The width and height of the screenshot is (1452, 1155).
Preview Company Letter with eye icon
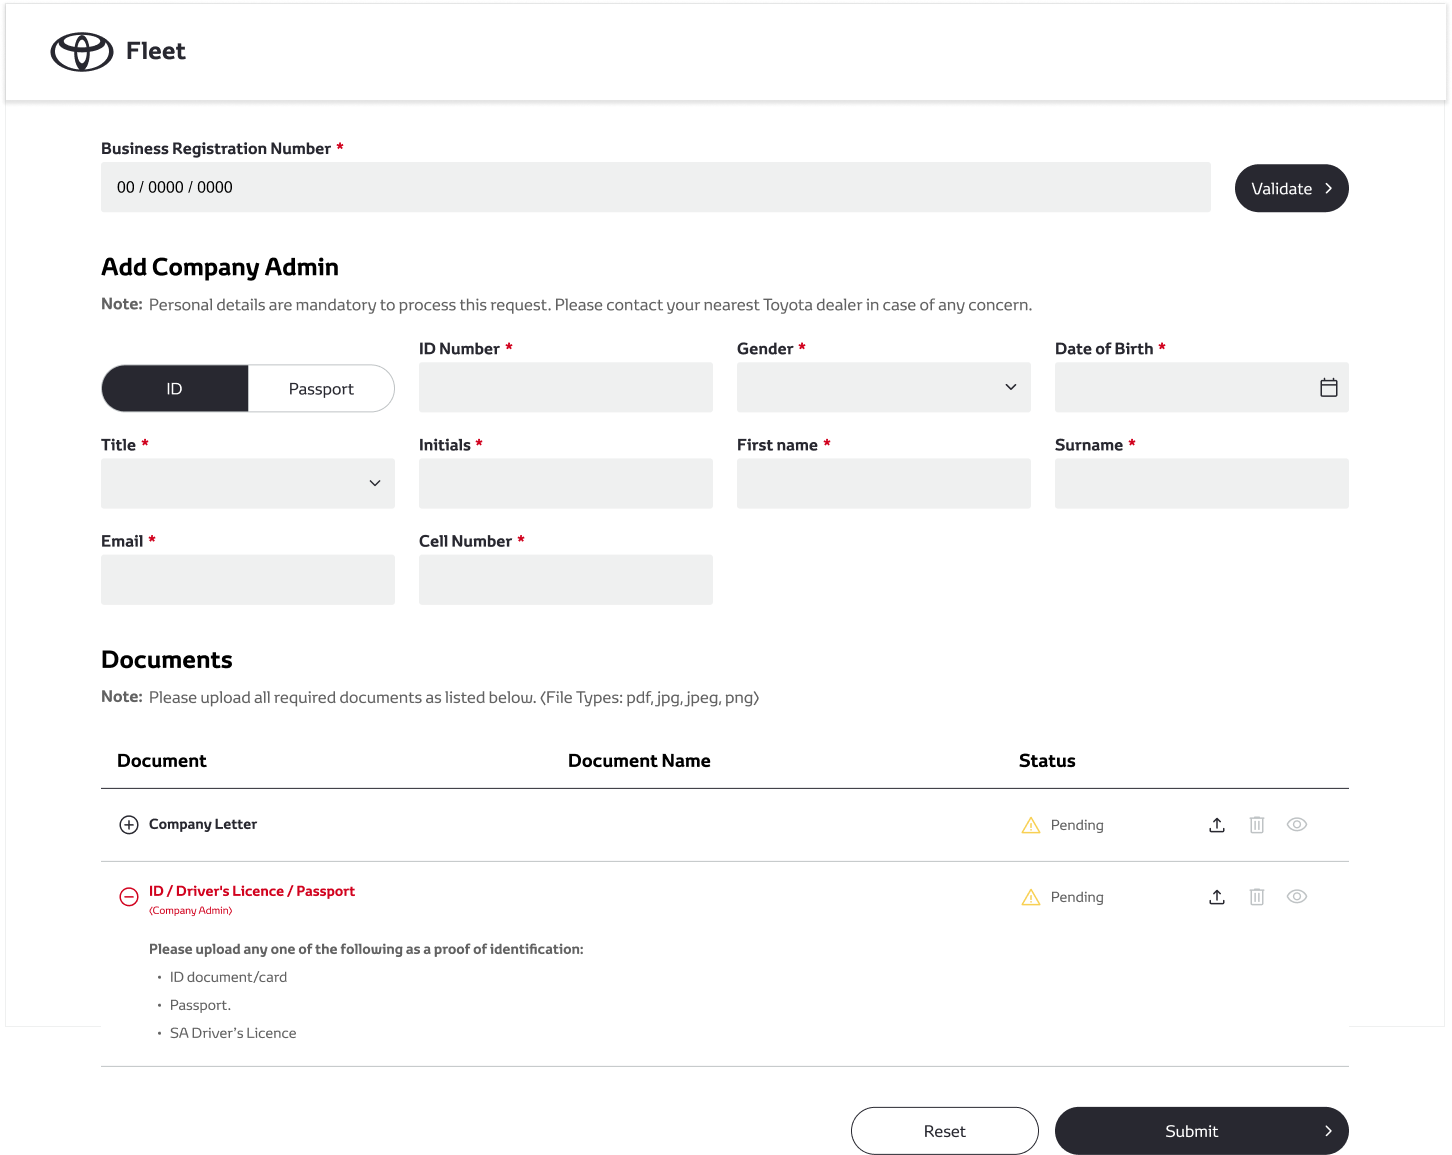point(1296,825)
